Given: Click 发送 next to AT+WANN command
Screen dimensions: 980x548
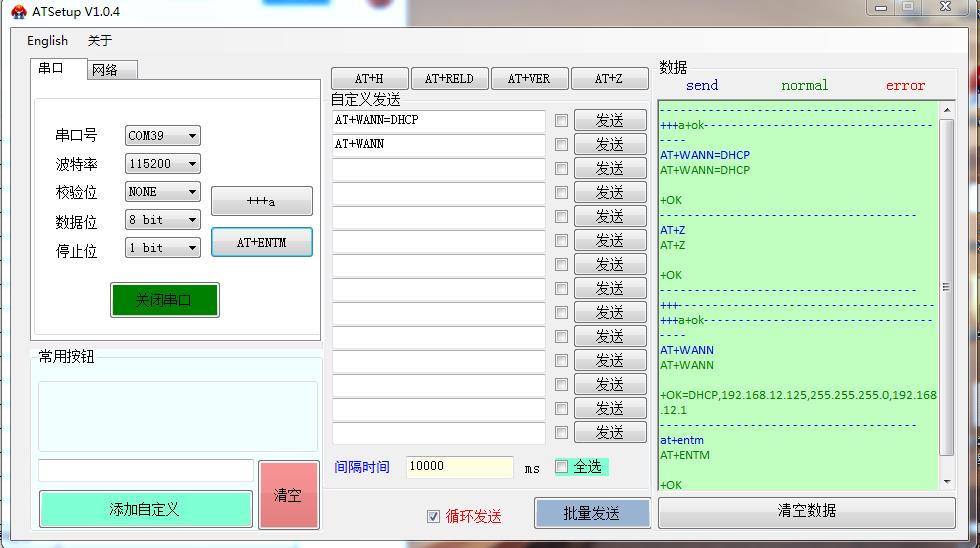Looking at the screenshot, I should point(609,144).
